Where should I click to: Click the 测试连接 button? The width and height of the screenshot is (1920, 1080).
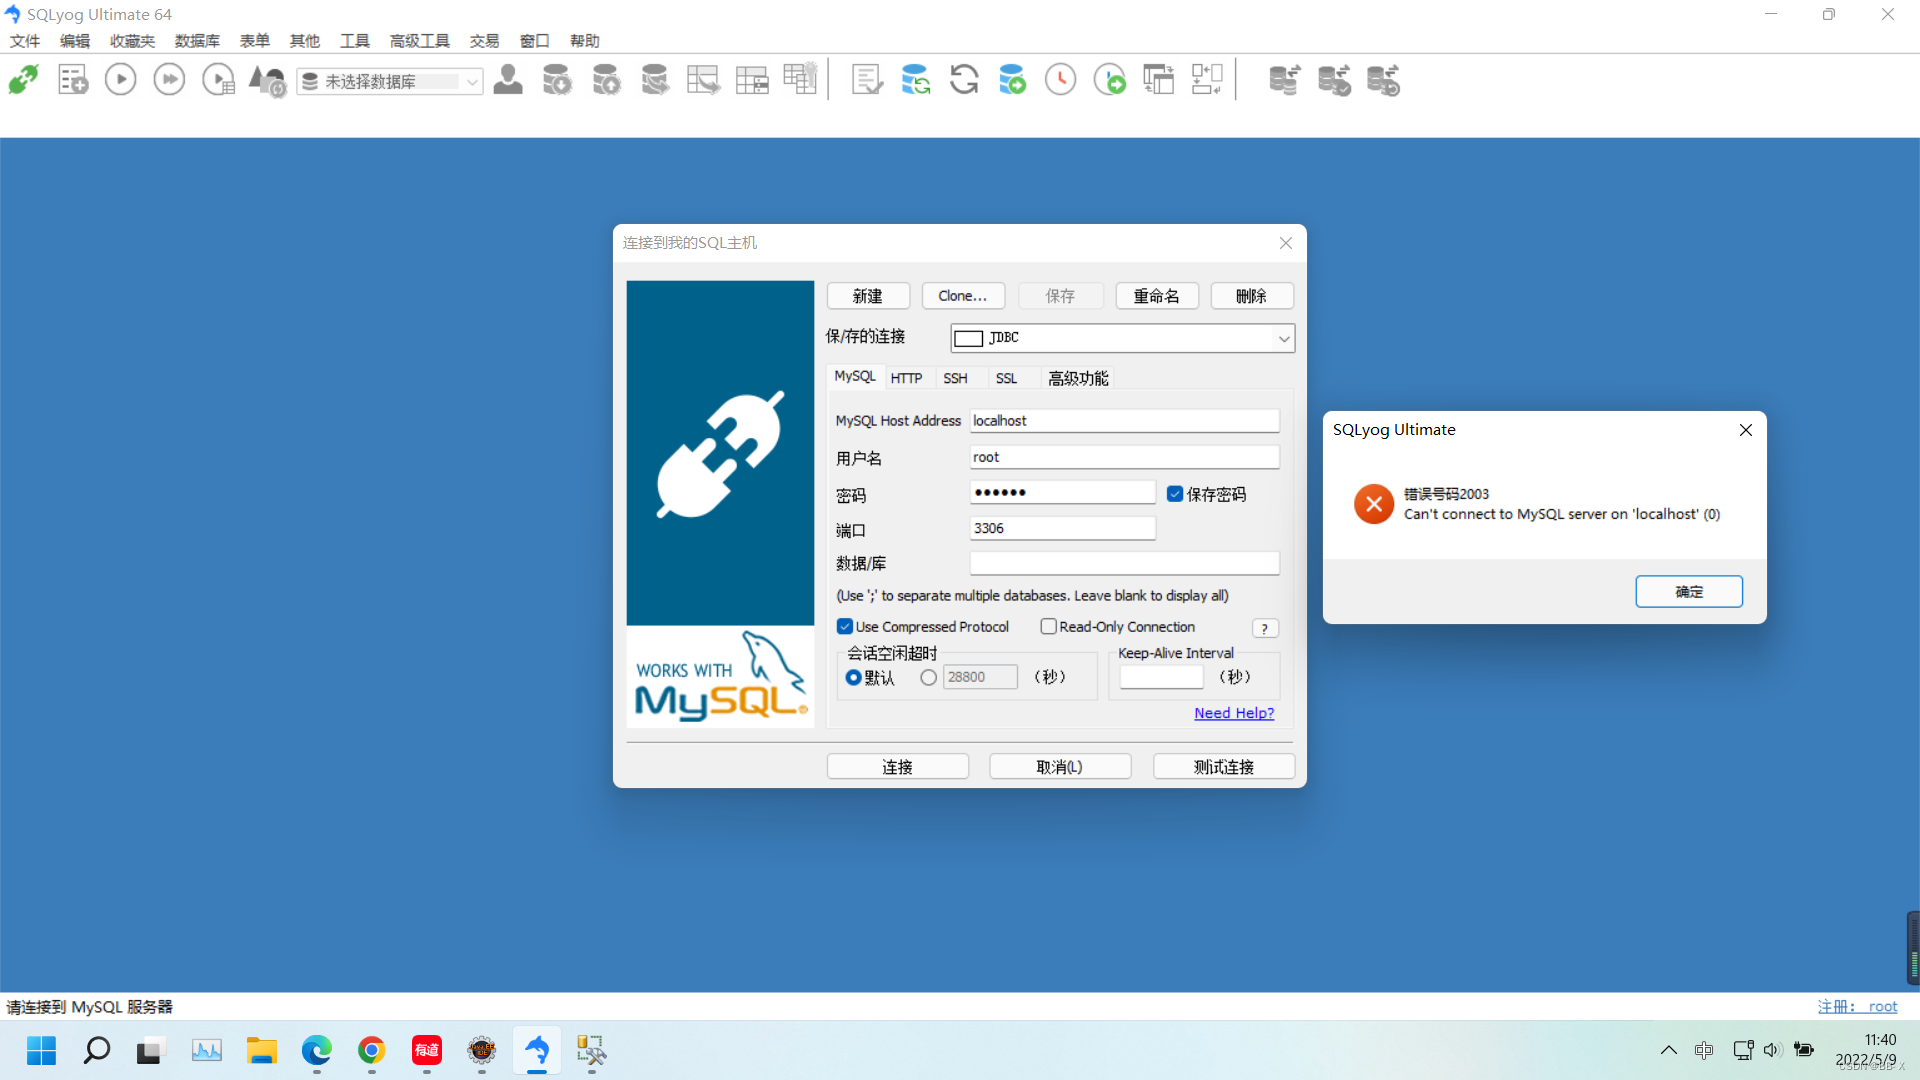pos(1223,766)
